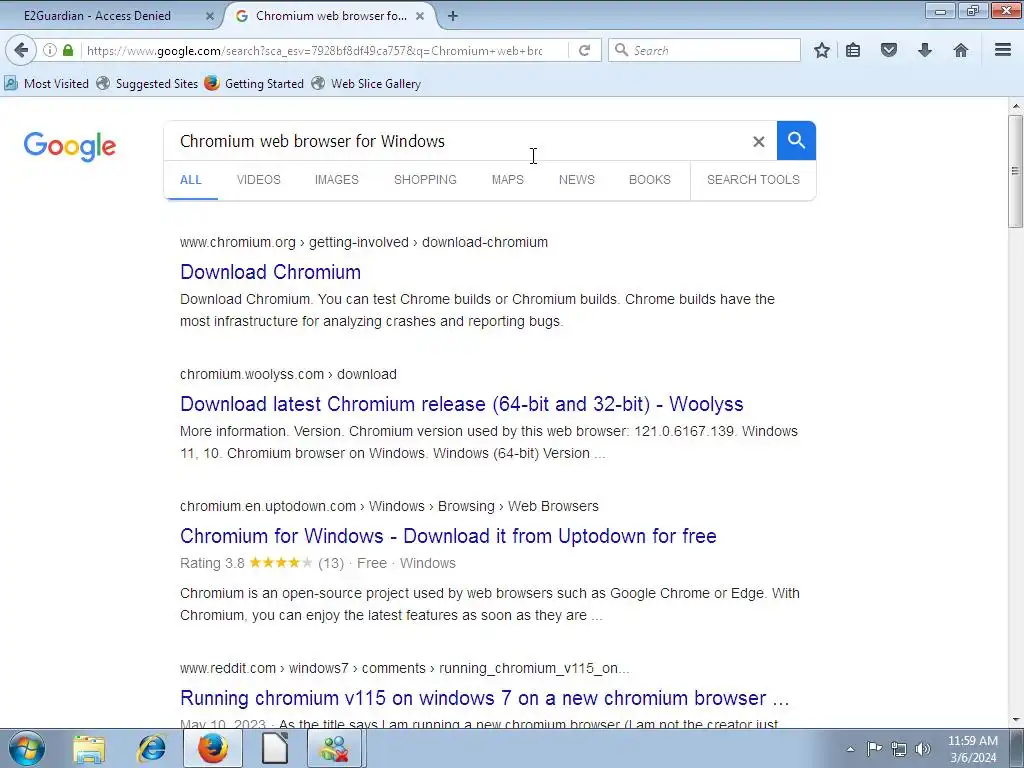The width and height of the screenshot is (1024, 768).
Task: Reload the page with the refresh icon
Action: 584,50
